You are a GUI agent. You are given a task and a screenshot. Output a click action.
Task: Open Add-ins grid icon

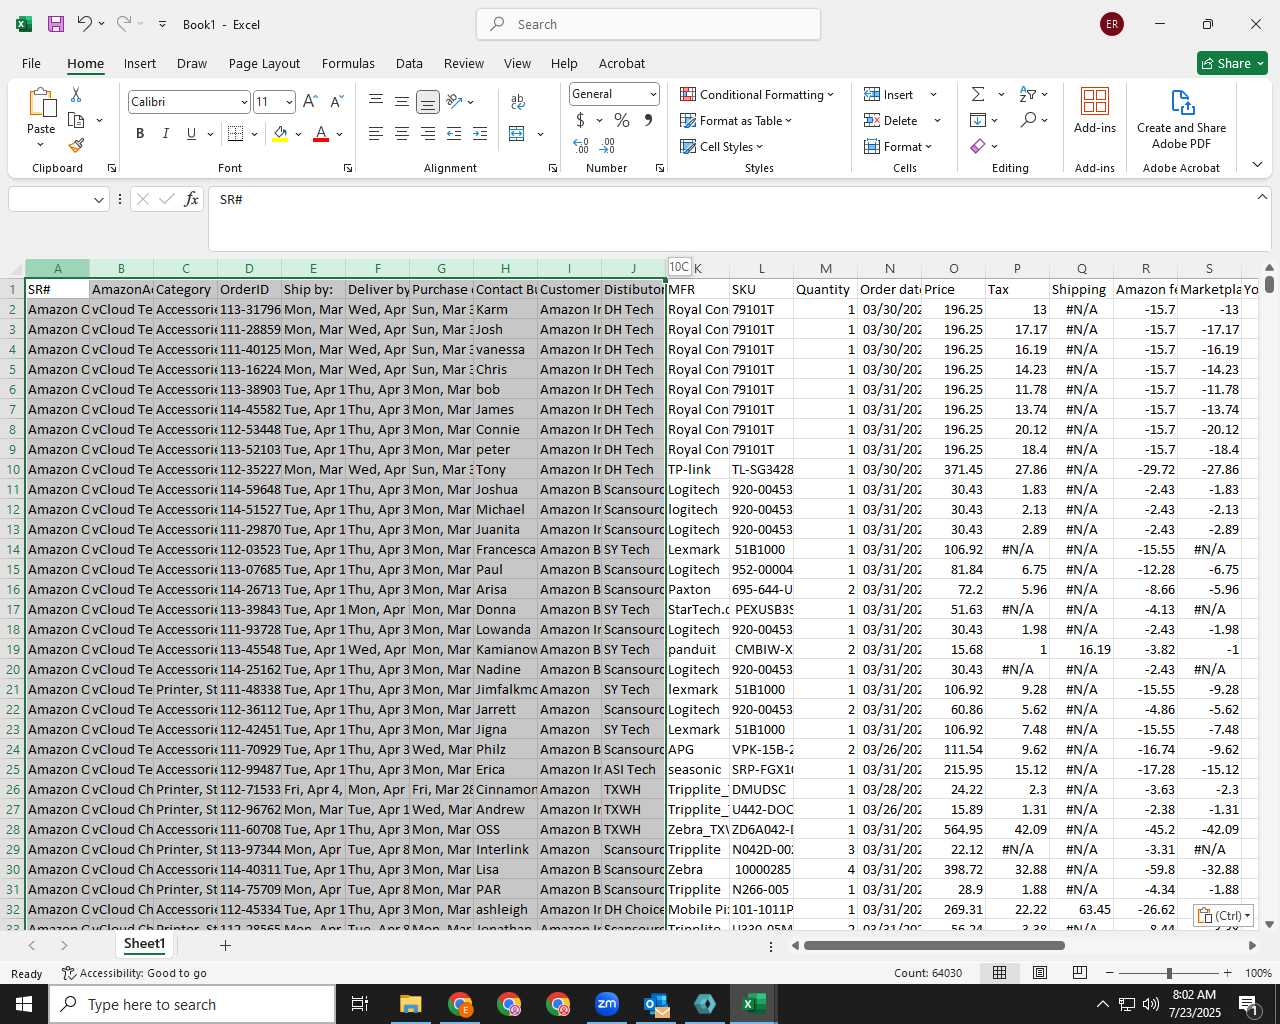pyautogui.click(x=1095, y=101)
